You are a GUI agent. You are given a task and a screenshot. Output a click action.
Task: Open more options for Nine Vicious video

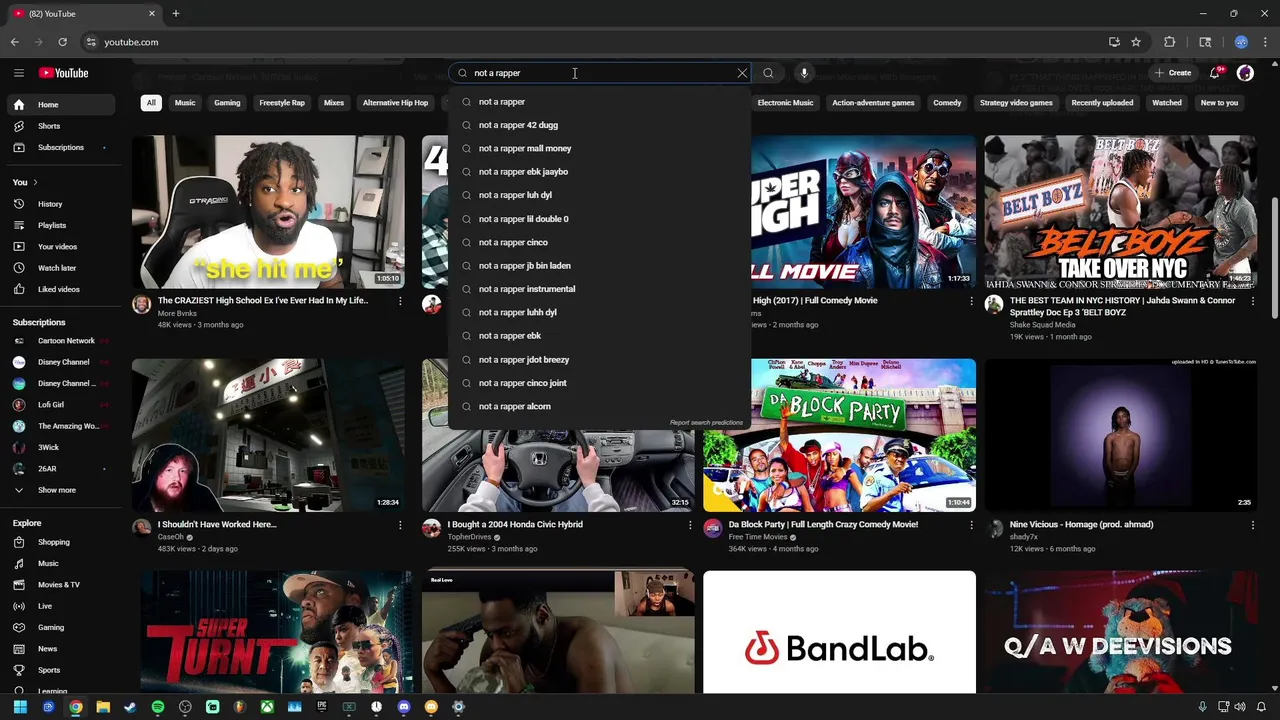click(x=1252, y=525)
